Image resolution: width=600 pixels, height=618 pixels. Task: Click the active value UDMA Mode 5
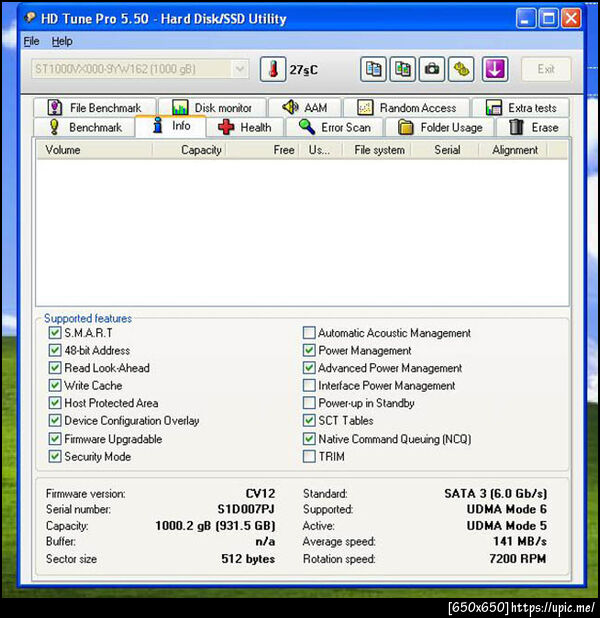507,525
